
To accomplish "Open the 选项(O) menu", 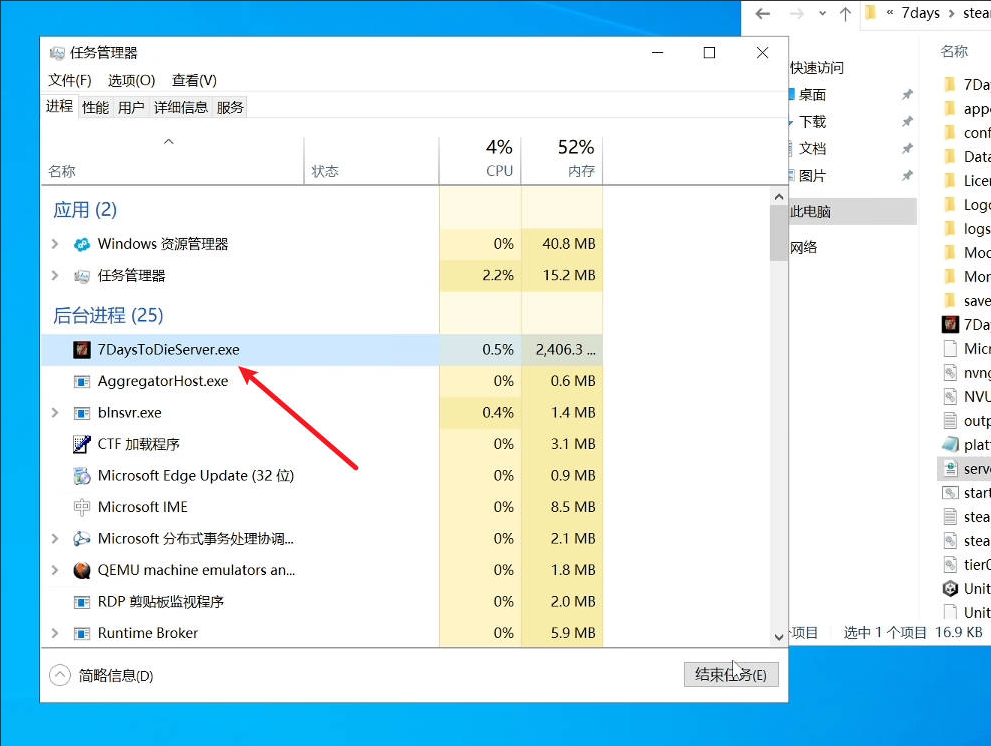I will pyautogui.click(x=131, y=80).
